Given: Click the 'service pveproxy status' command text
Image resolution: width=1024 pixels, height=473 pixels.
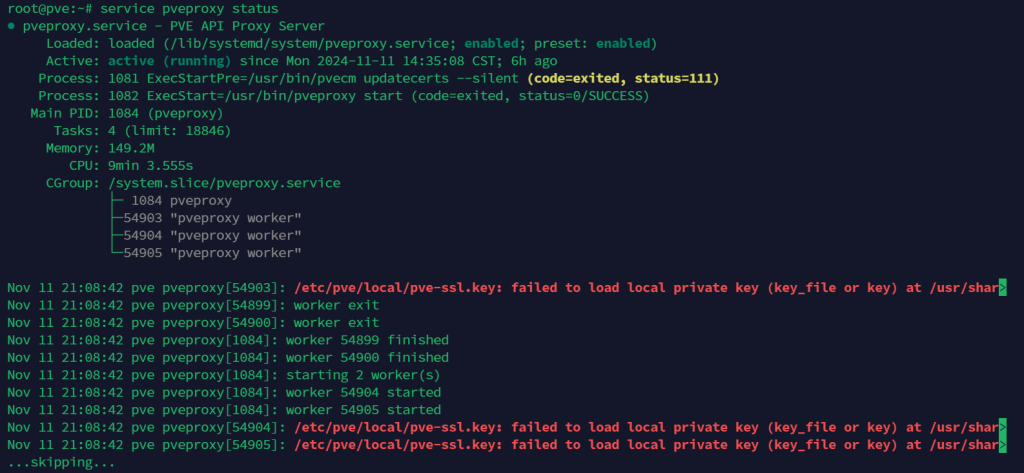Looking at the screenshot, I should point(189,9).
